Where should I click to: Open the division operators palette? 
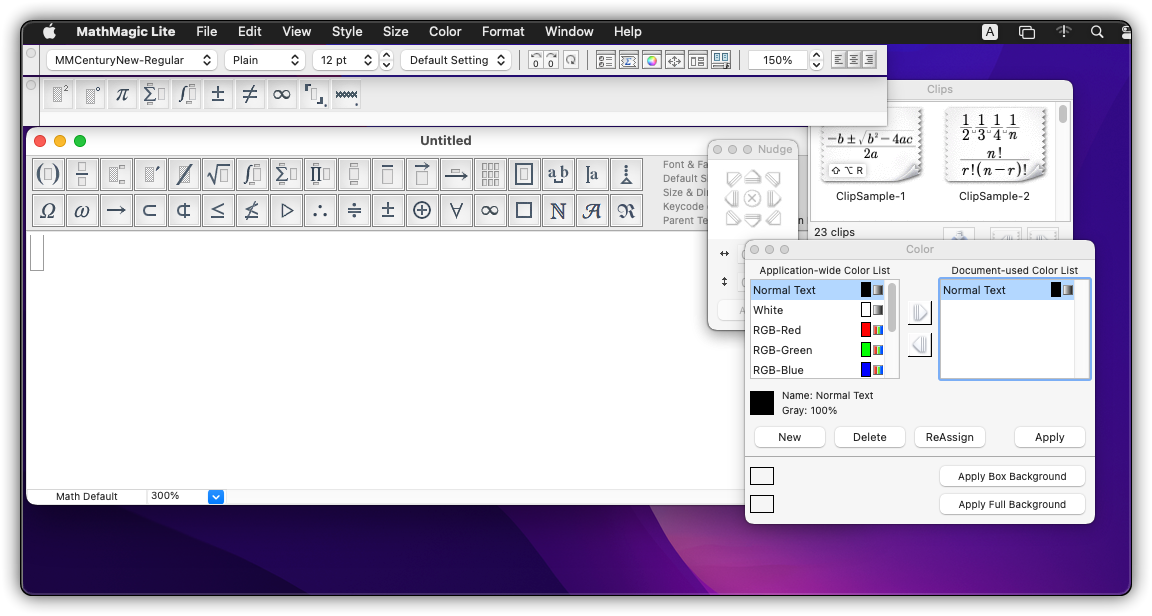[x=354, y=211]
